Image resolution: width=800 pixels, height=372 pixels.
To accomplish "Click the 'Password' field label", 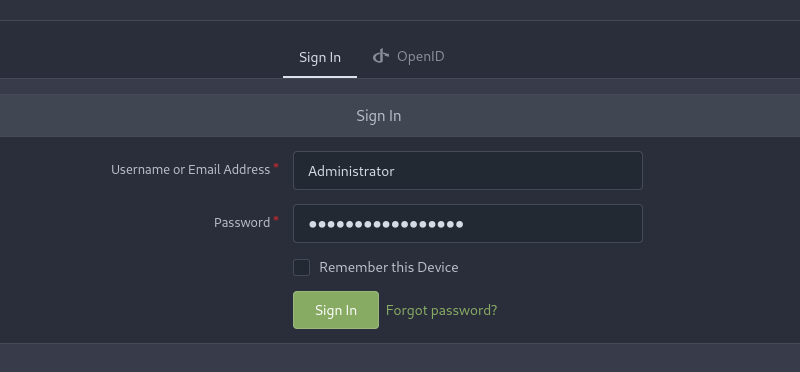I will [x=242, y=222].
